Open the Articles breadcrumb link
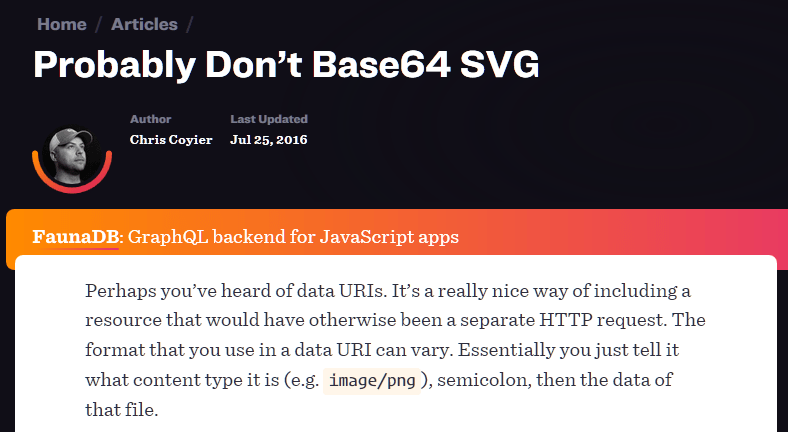Viewport: 788px width, 432px height. (x=144, y=24)
